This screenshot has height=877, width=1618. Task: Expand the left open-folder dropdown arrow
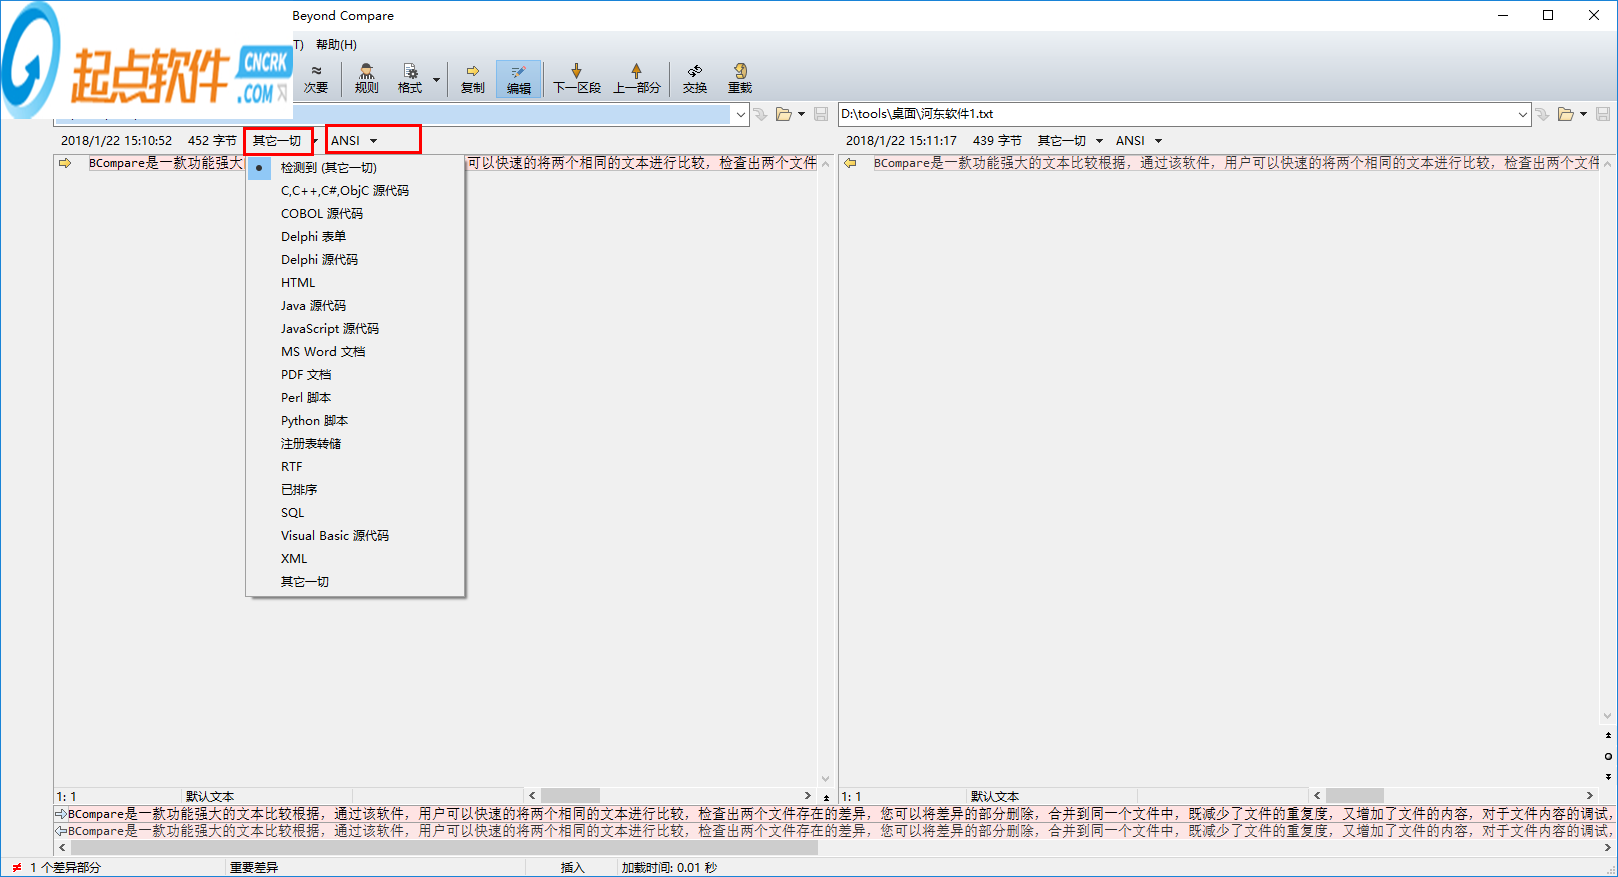tap(801, 114)
